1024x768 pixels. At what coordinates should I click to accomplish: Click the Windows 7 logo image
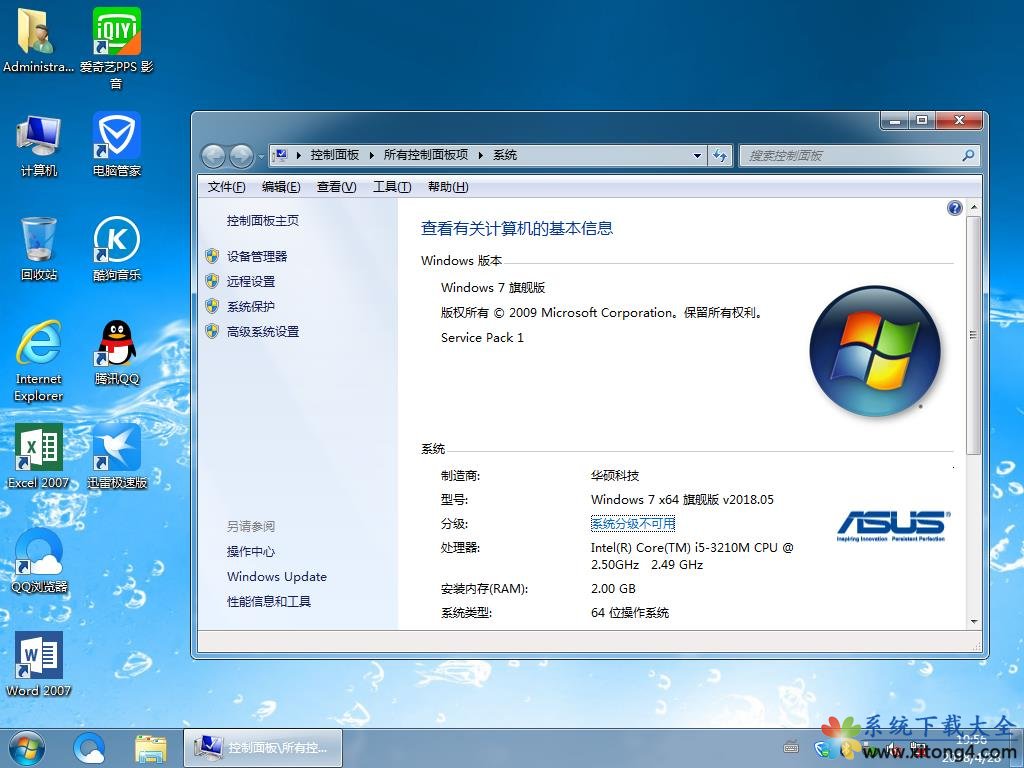(875, 351)
